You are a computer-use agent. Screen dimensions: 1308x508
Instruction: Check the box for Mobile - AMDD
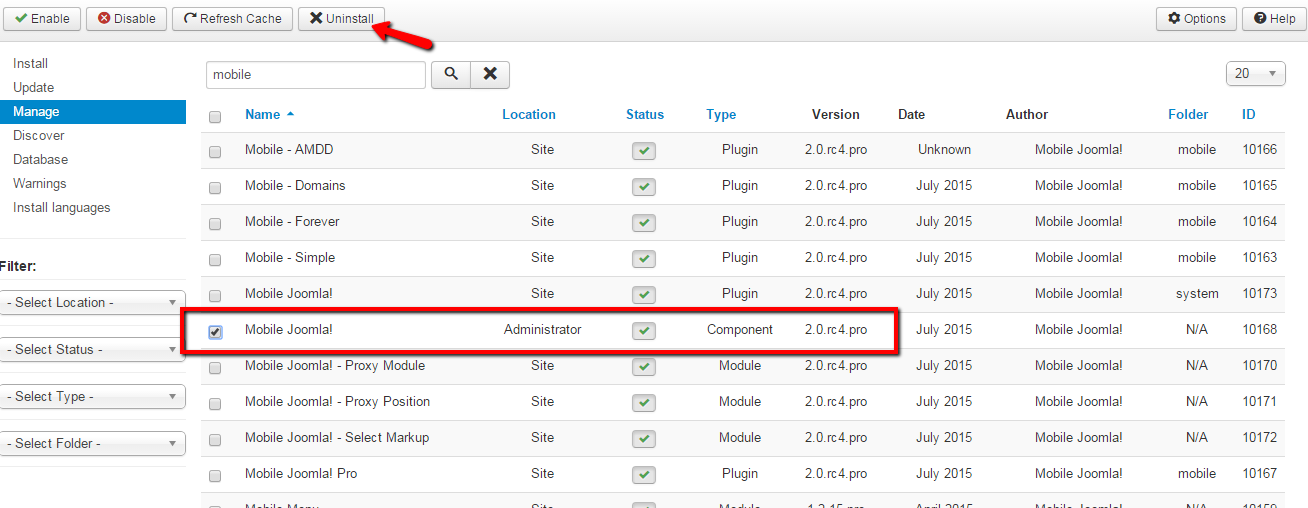pyautogui.click(x=215, y=152)
